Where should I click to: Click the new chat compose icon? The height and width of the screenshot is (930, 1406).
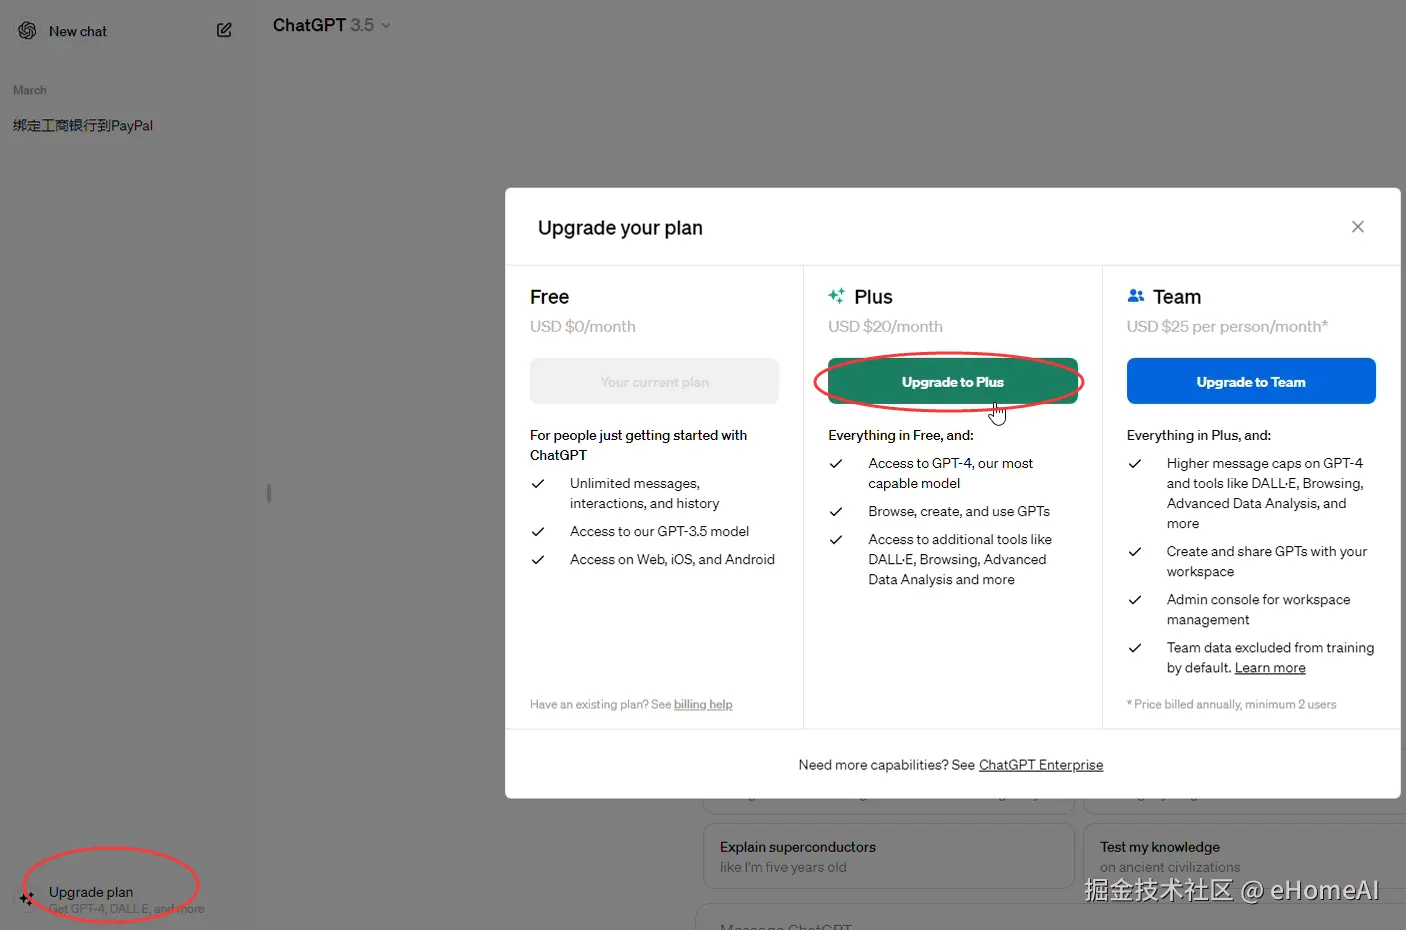[x=224, y=31]
